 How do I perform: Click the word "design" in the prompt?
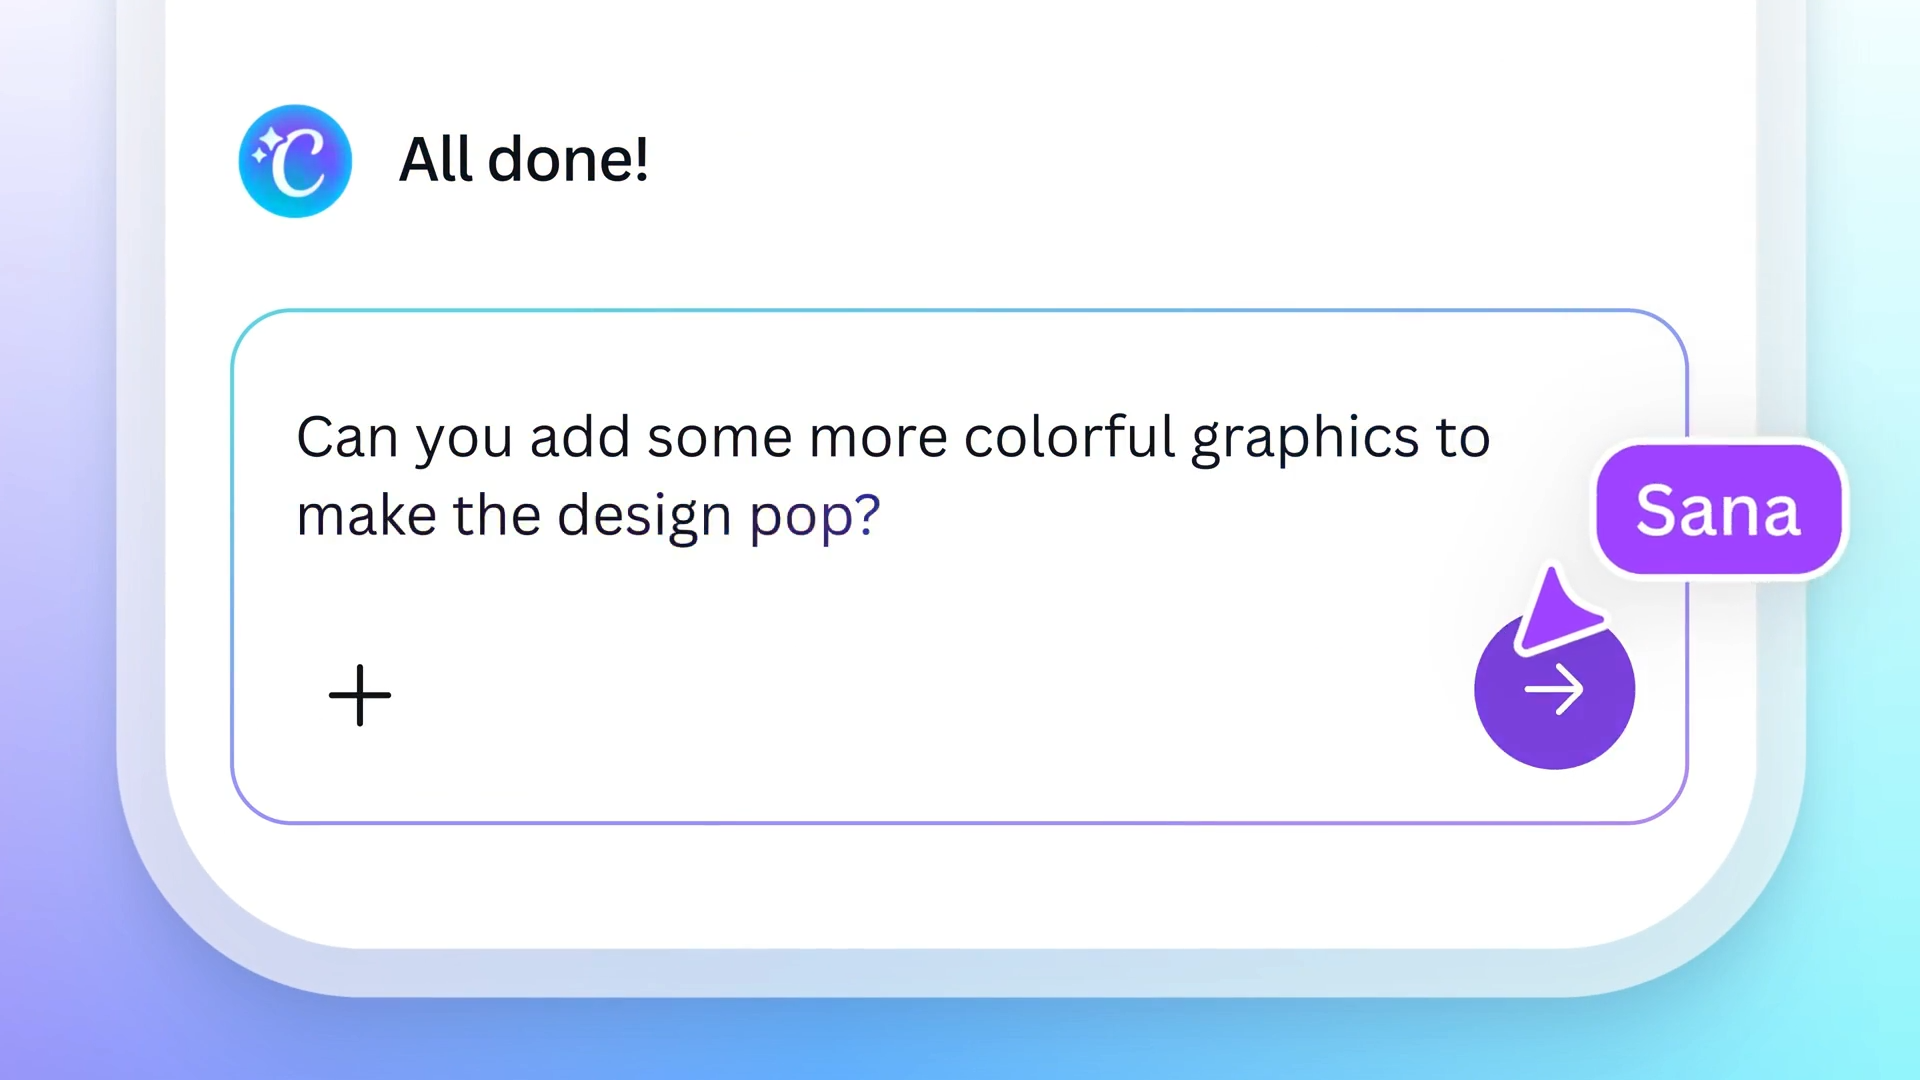click(x=643, y=516)
